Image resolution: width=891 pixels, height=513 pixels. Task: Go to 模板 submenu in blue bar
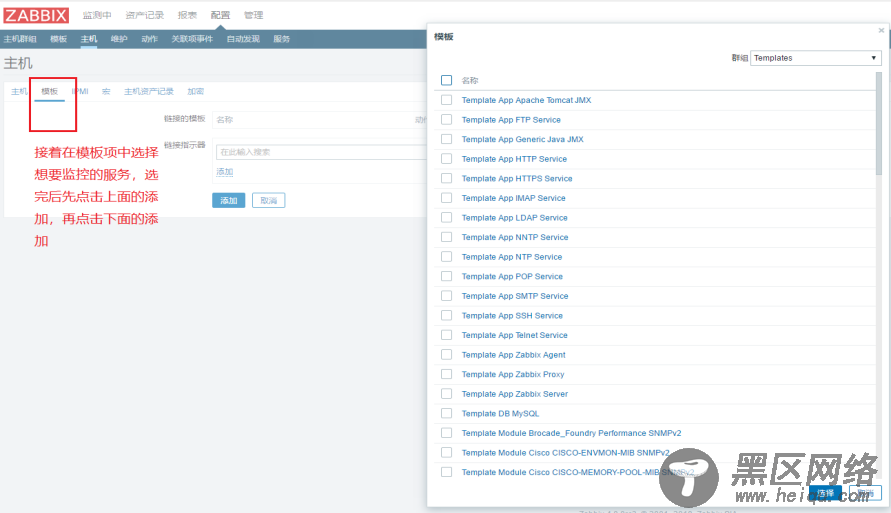click(x=59, y=39)
